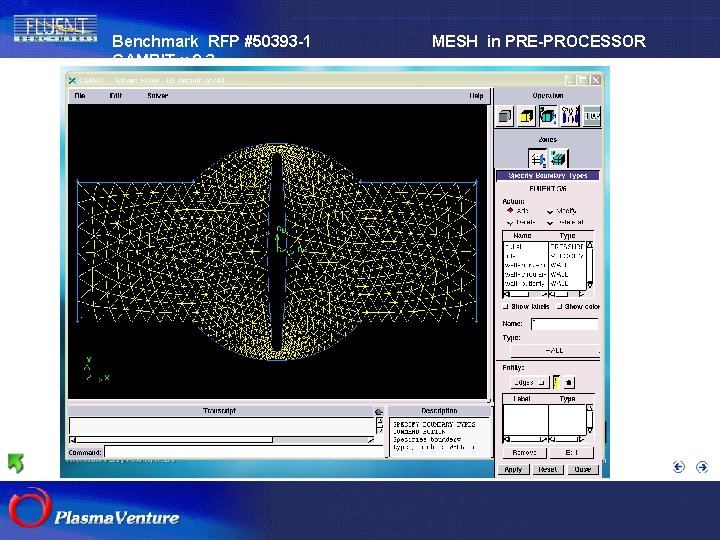Go to previous slide arrow
This screenshot has width=720, height=540.
(x=678, y=466)
